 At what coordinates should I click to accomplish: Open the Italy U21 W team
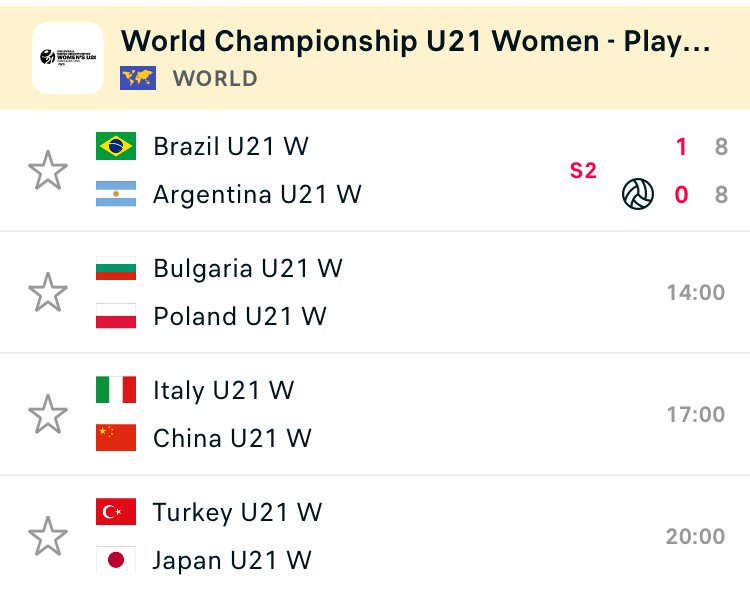pos(223,390)
